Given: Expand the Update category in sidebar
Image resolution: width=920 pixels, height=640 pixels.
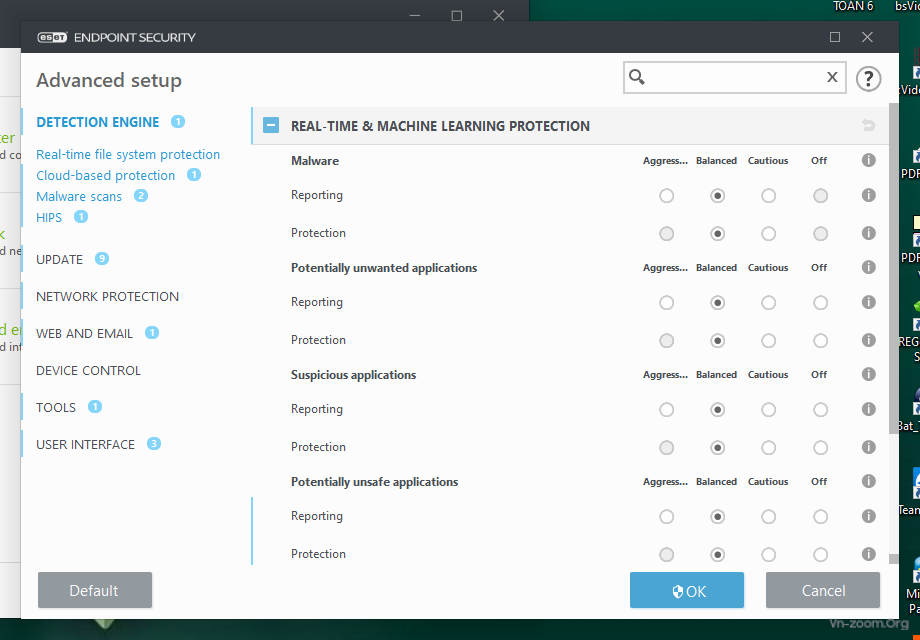Looking at the screenshot, I should point(60,259).
